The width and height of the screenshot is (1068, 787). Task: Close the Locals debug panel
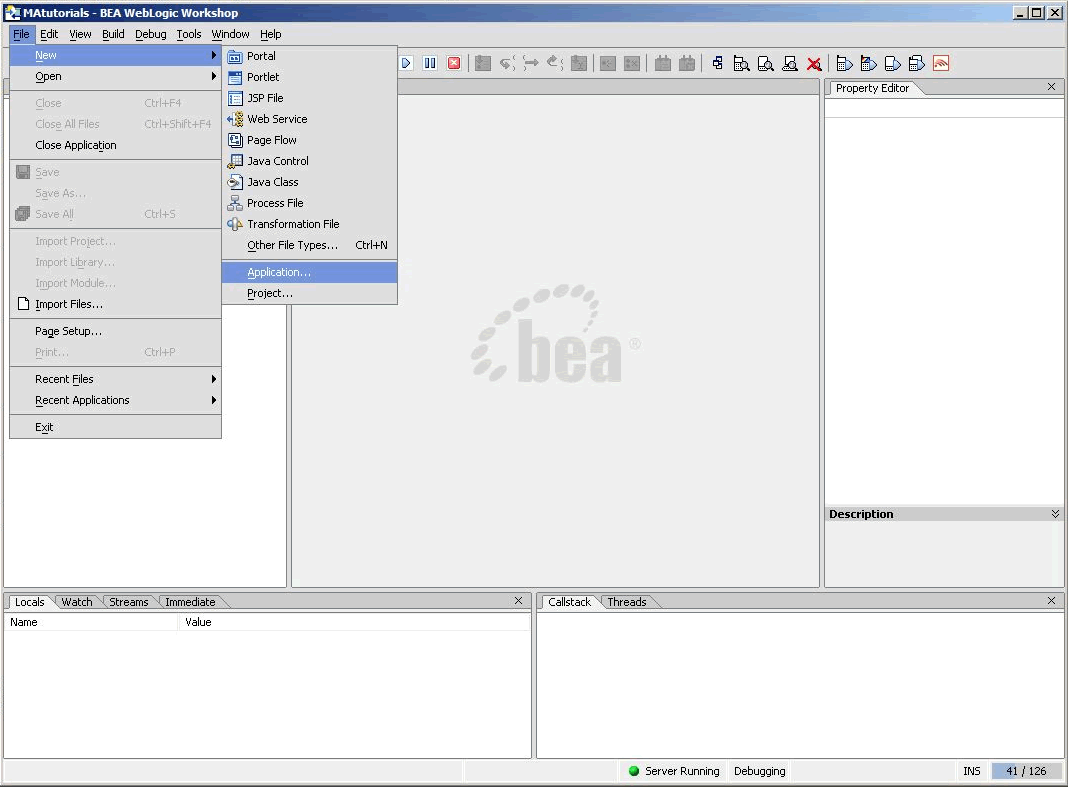518,600
